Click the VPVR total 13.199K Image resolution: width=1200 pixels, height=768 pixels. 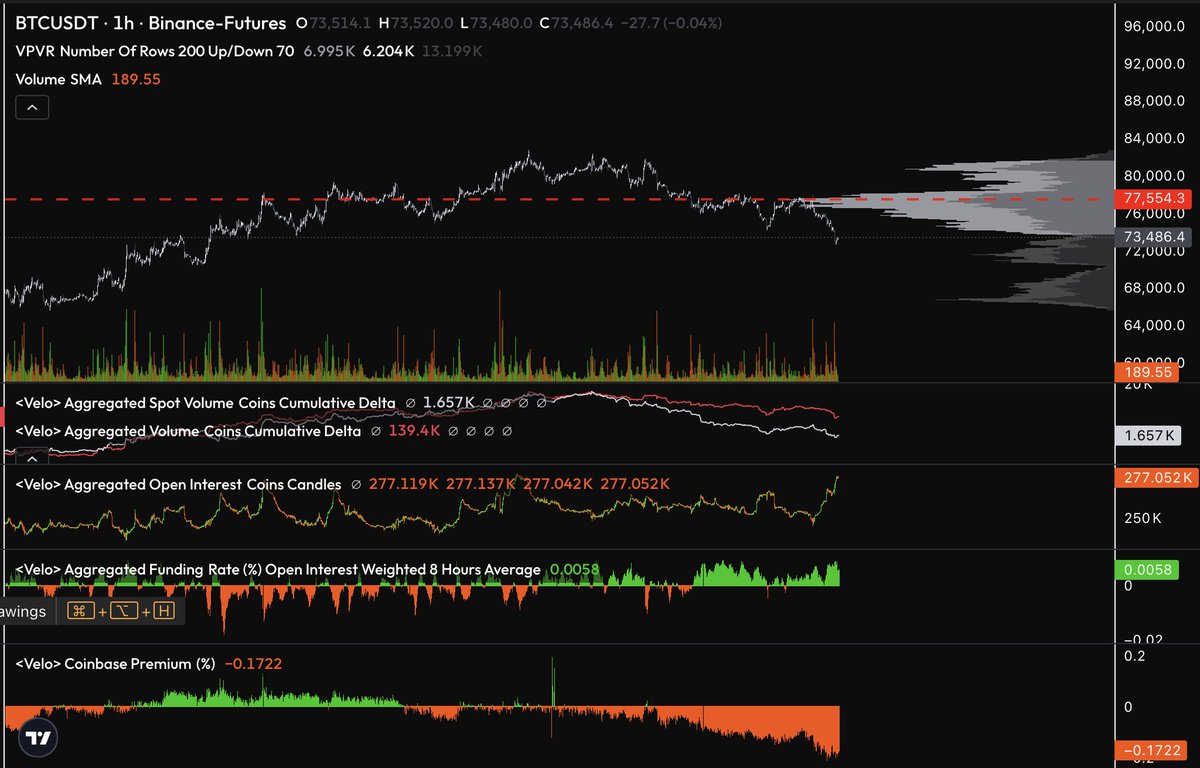pyautogui.click(x=450, y=50)
